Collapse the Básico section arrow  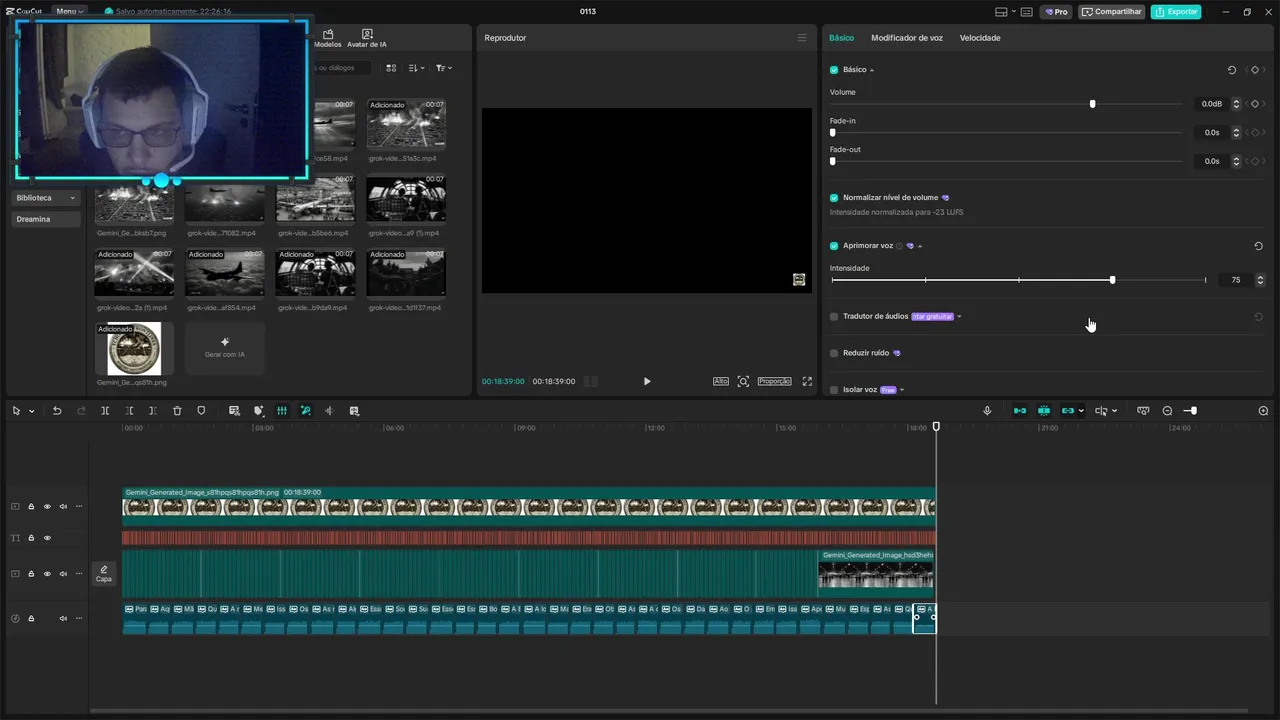(872, 70)
